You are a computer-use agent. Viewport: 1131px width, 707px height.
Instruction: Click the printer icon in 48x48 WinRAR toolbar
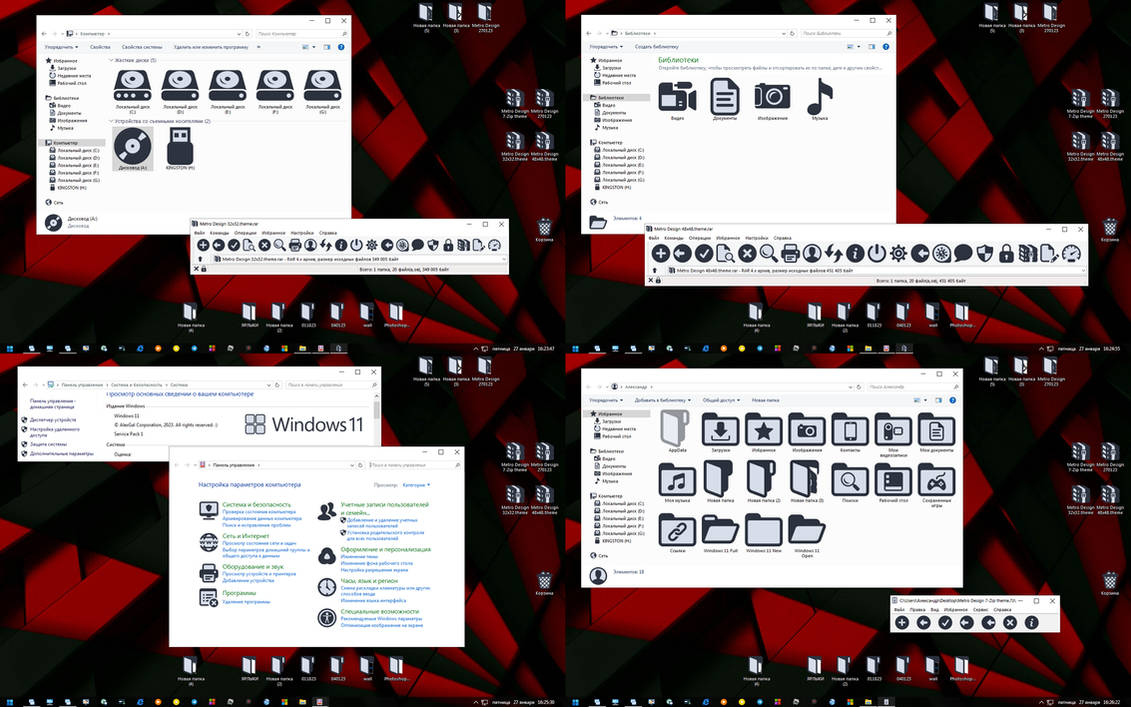[790, 253]
